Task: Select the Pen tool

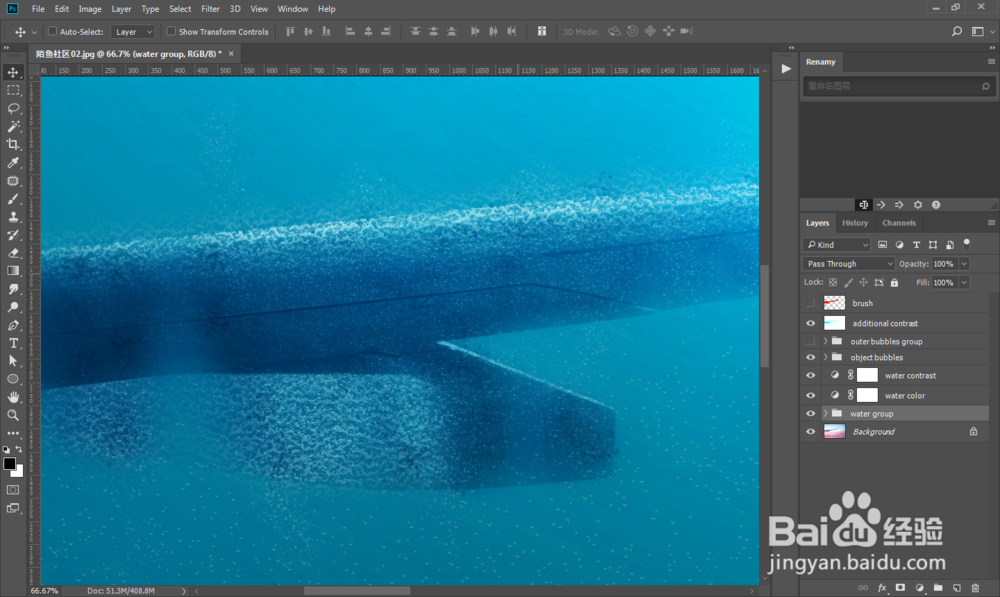Action: click(13, 325)
